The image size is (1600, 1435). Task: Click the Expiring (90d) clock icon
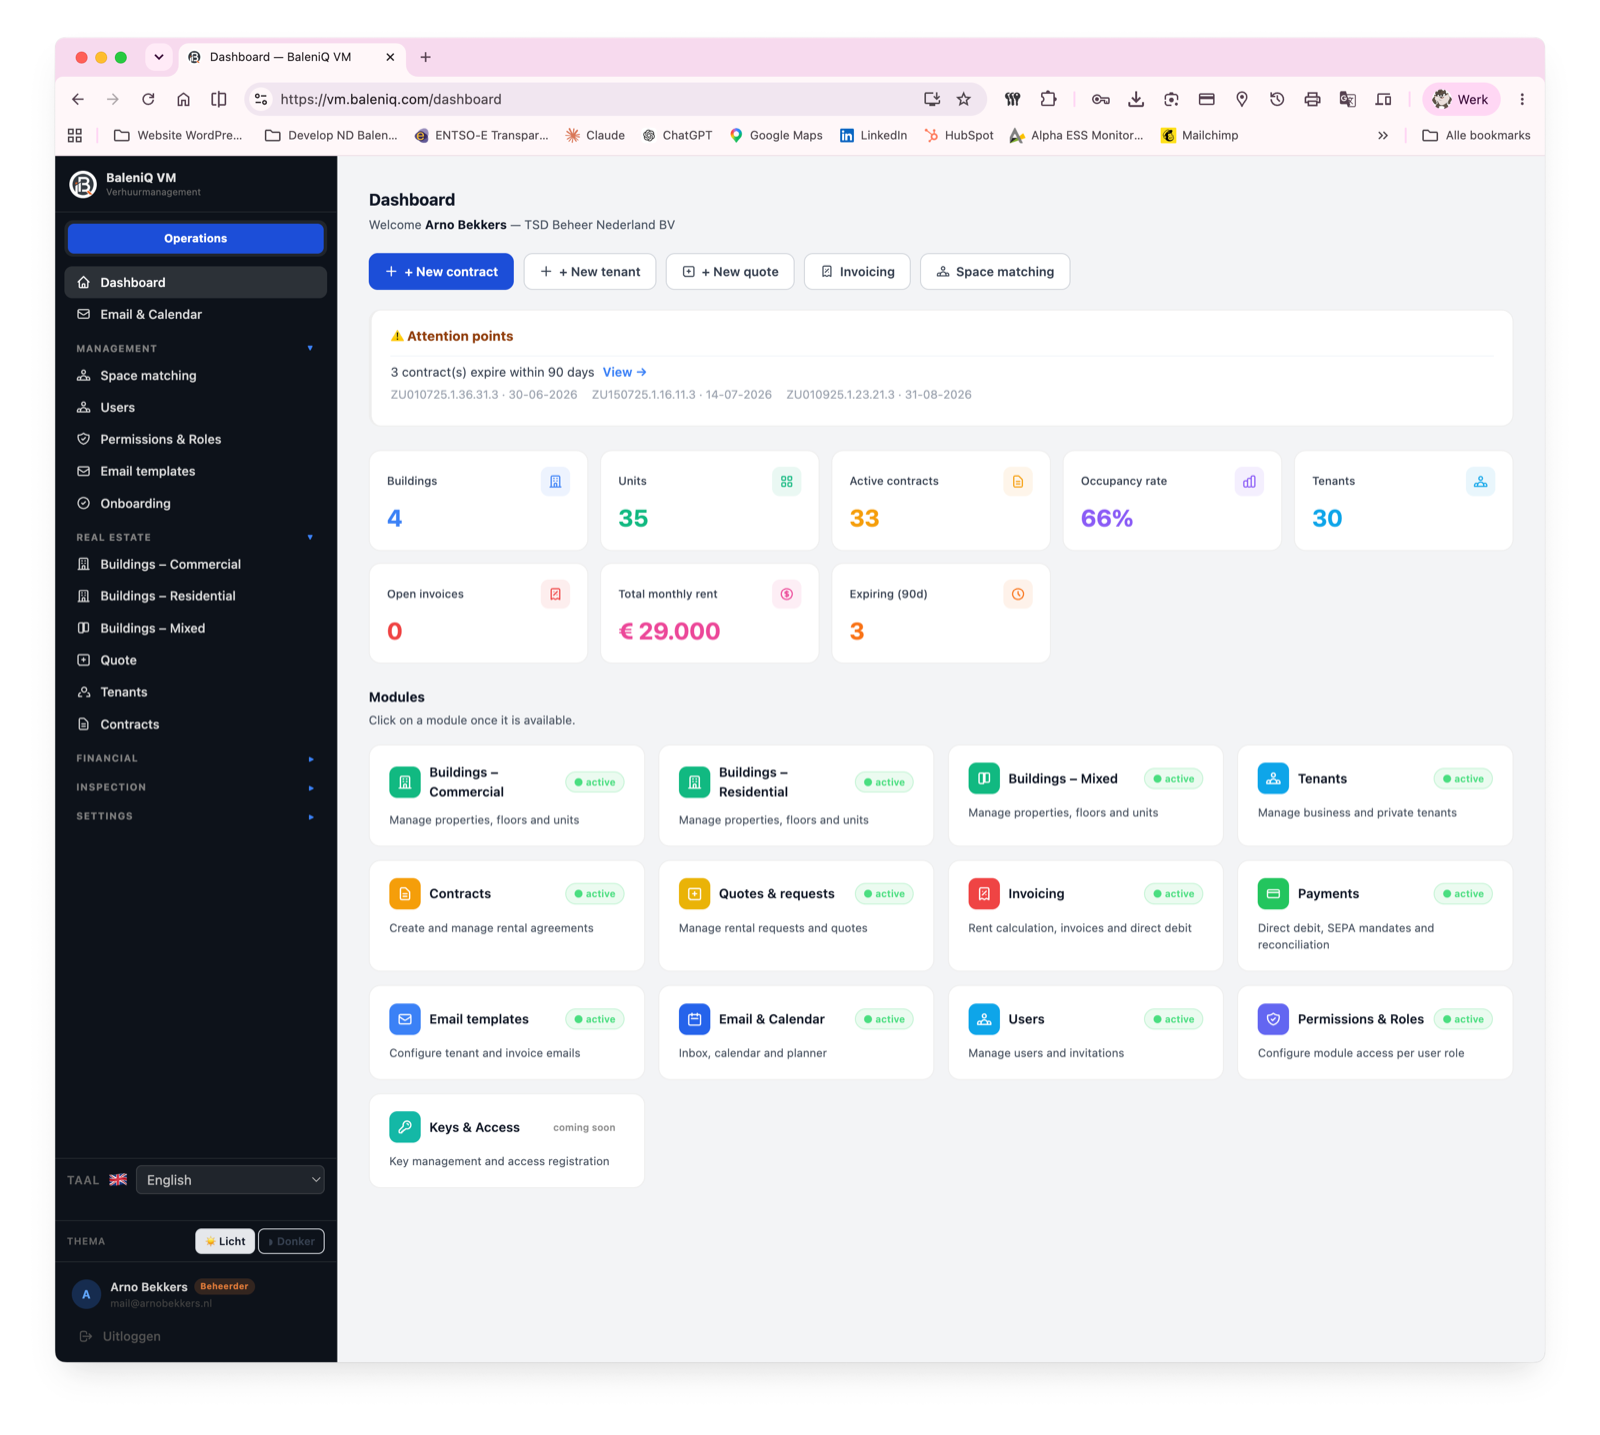1018,594
